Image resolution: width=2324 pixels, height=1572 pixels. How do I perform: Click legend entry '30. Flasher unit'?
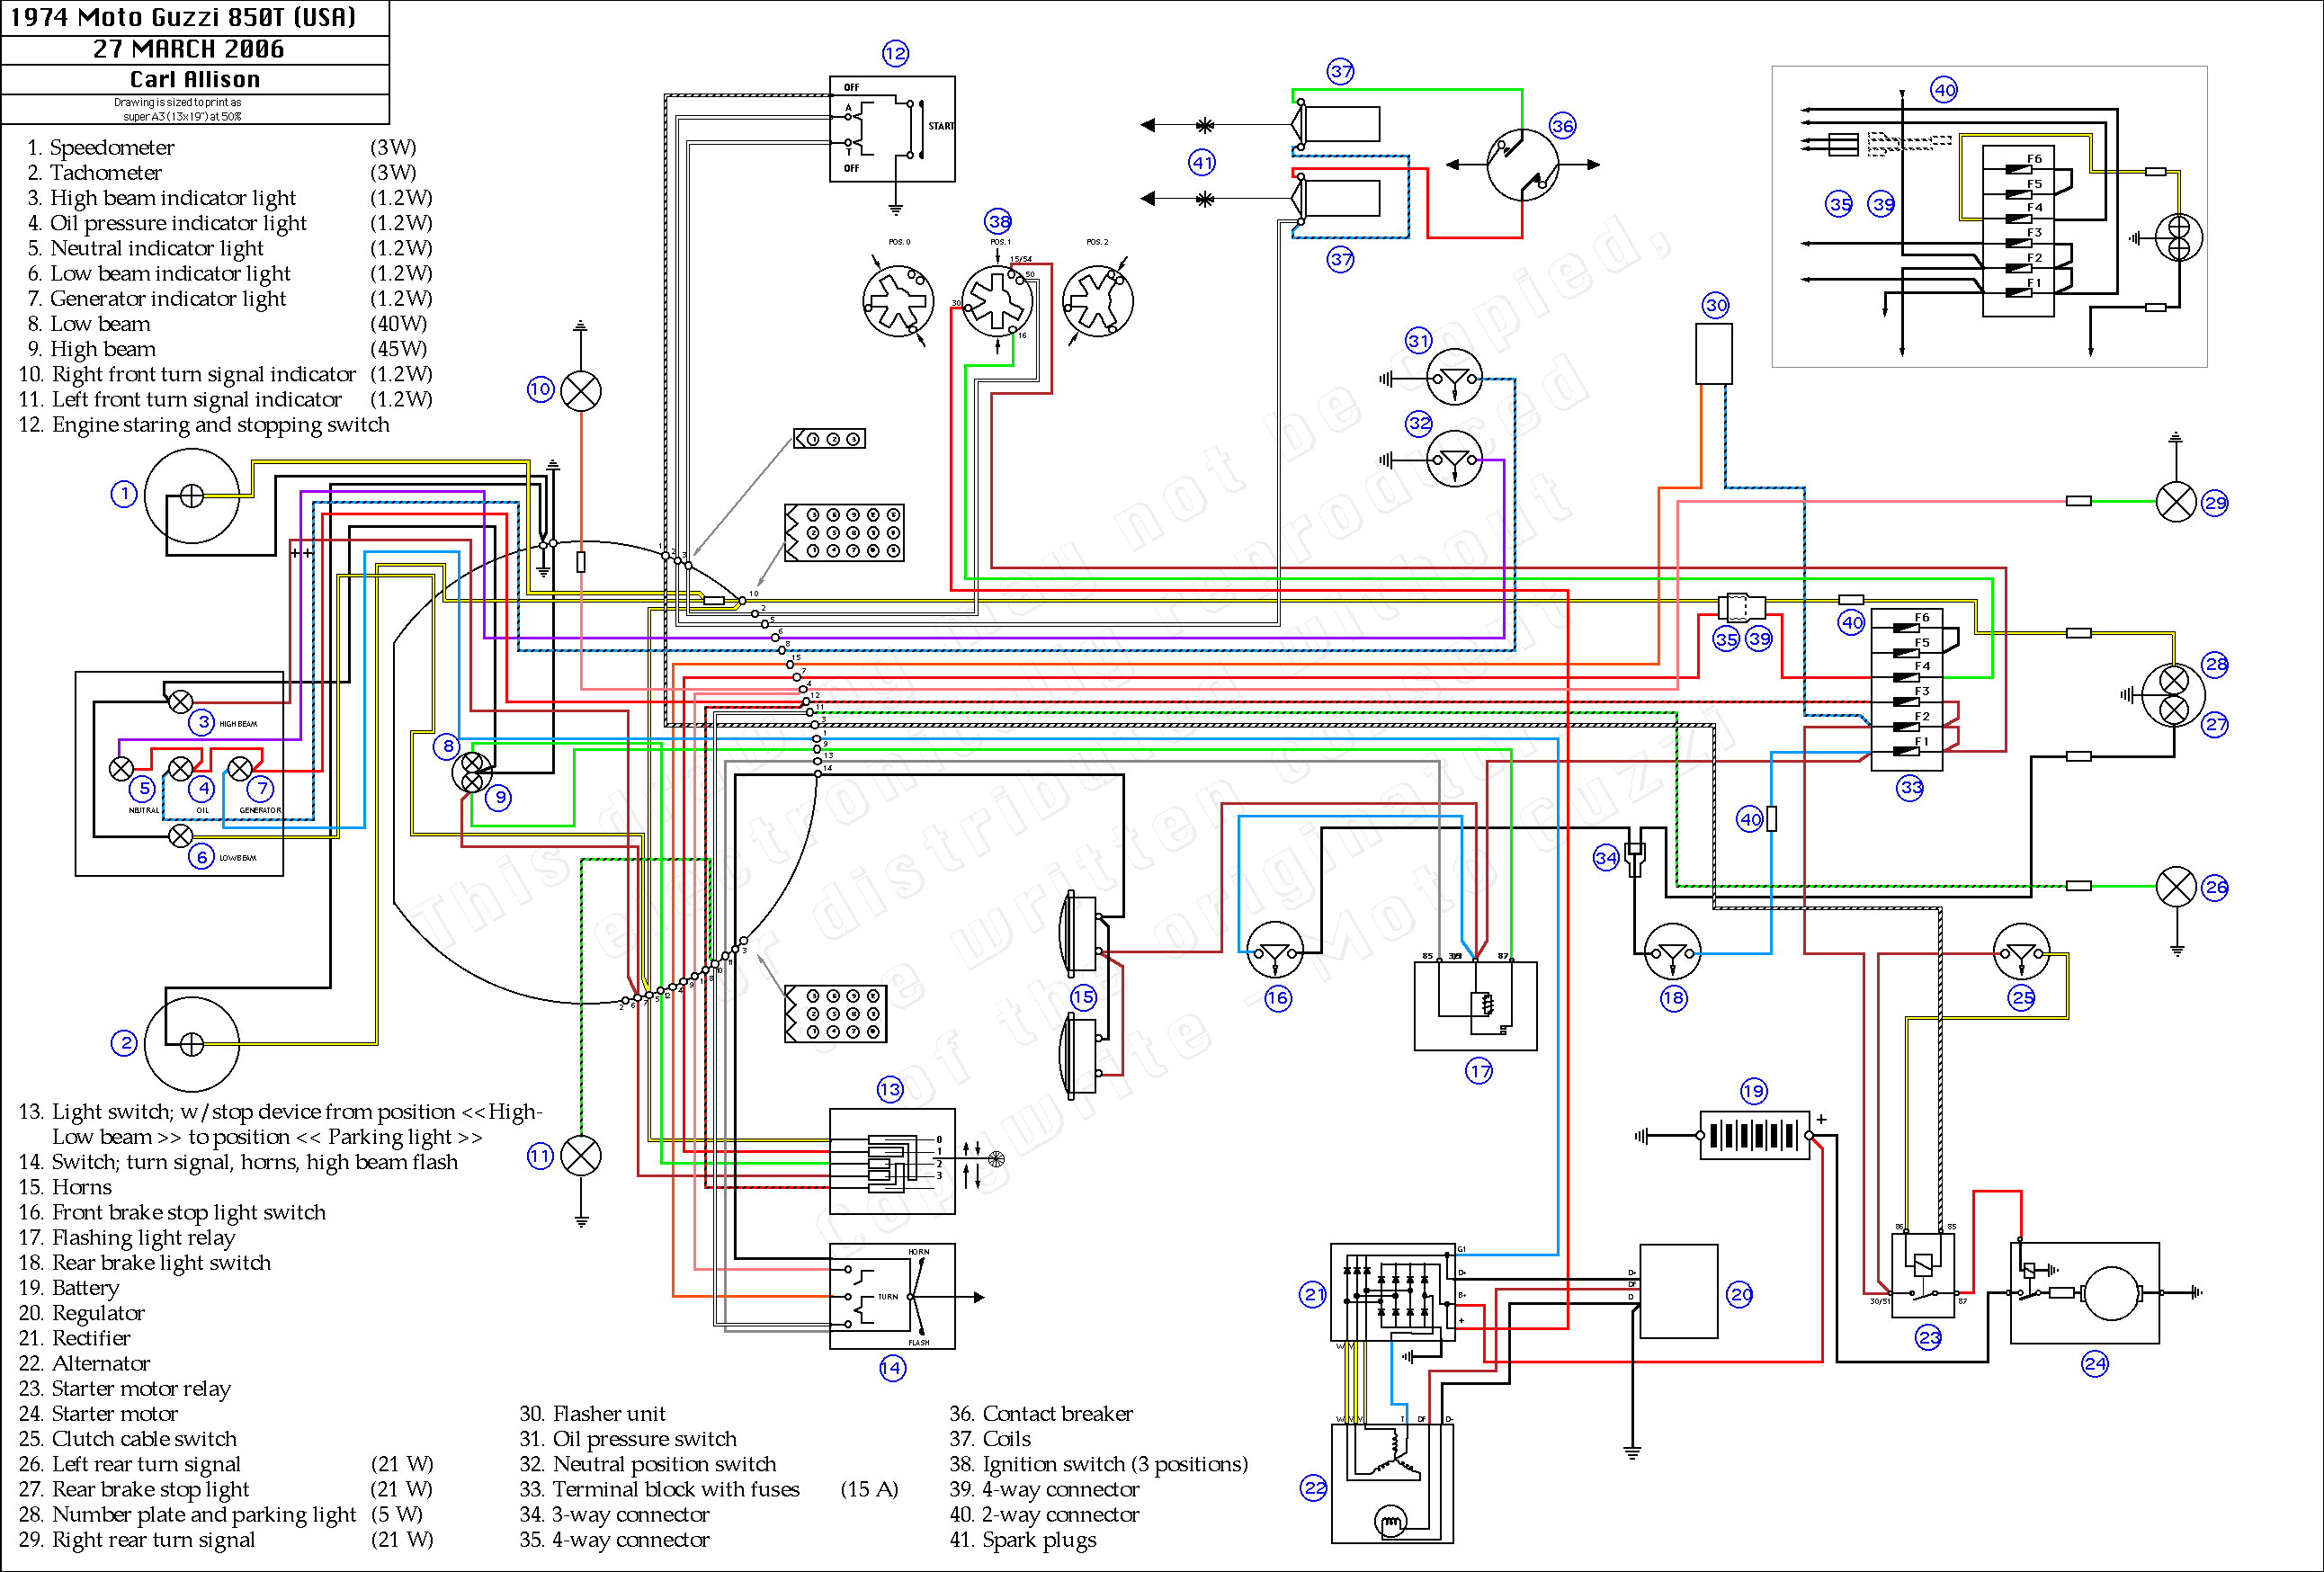(x=592, y=1414)
